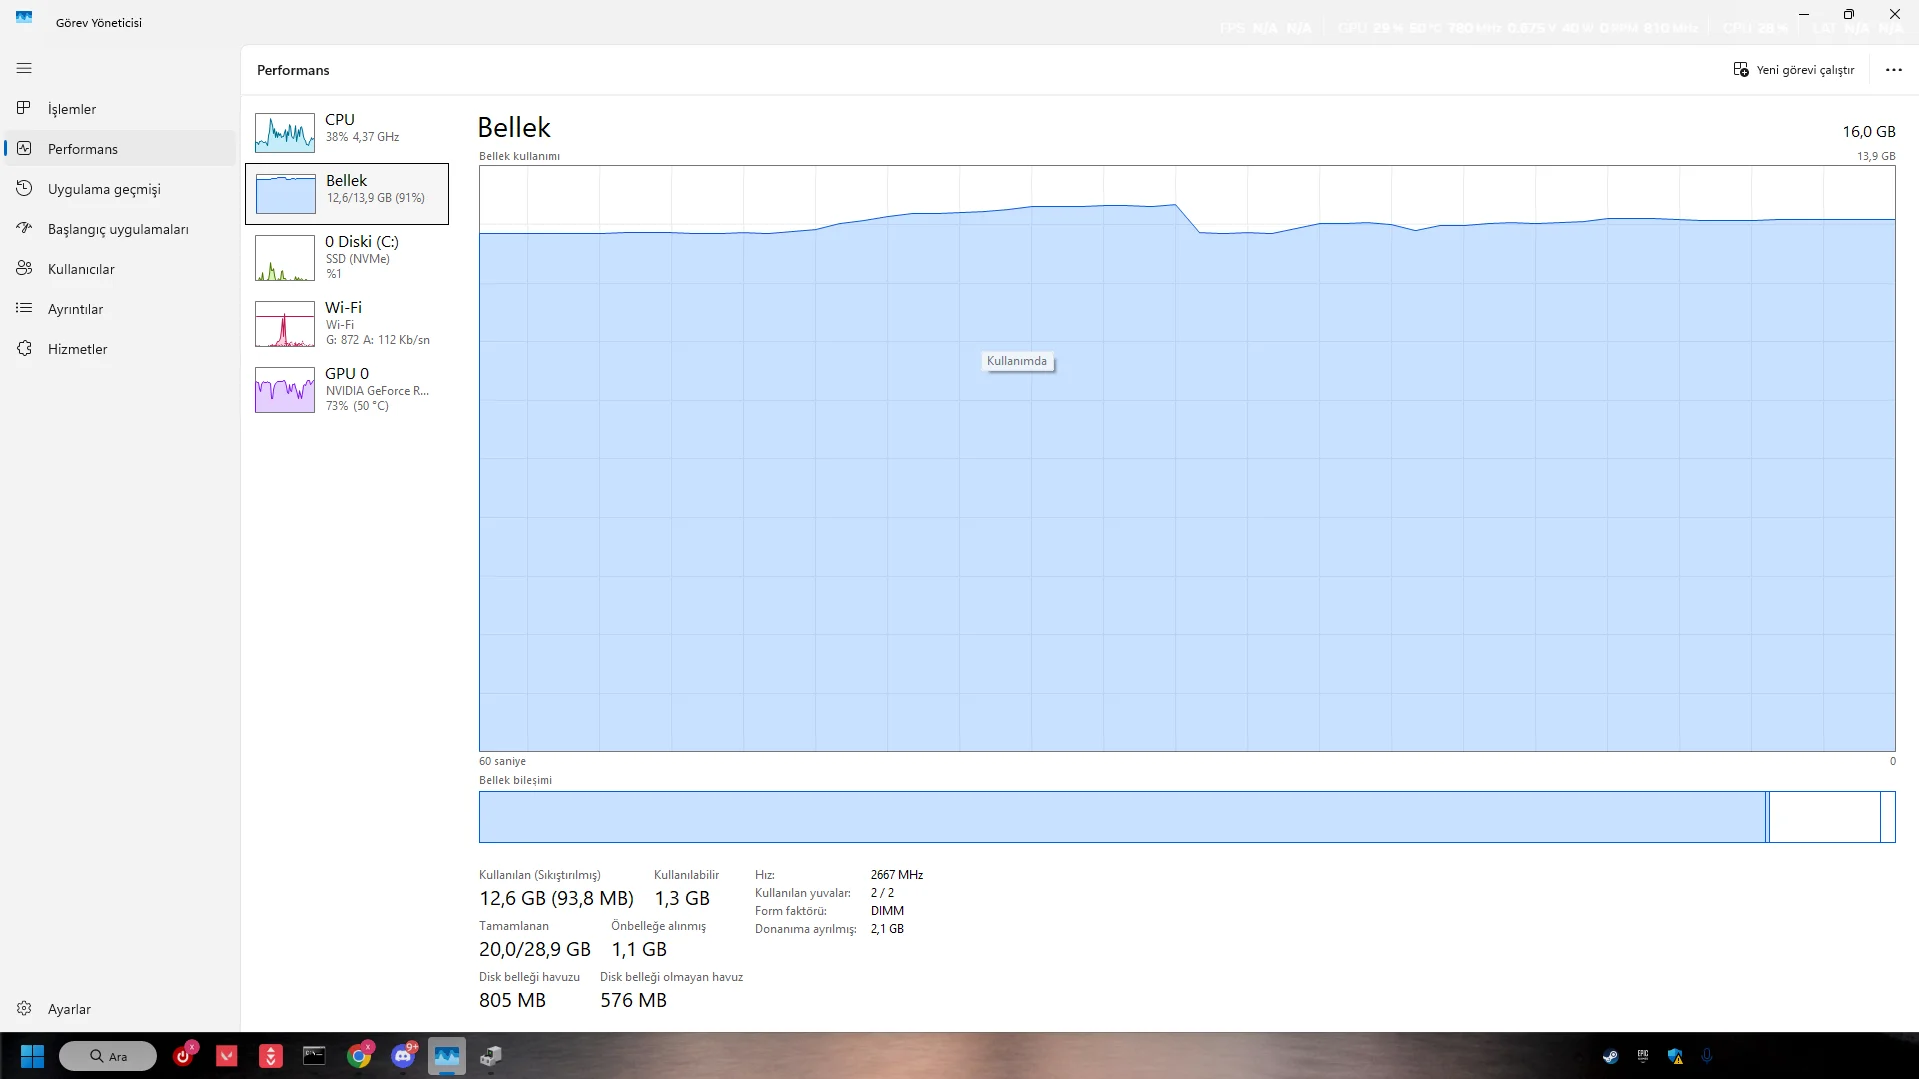Click the Hizmetler puzzle icon
The image size is (1919, 1079).
[x=24, y=348]
